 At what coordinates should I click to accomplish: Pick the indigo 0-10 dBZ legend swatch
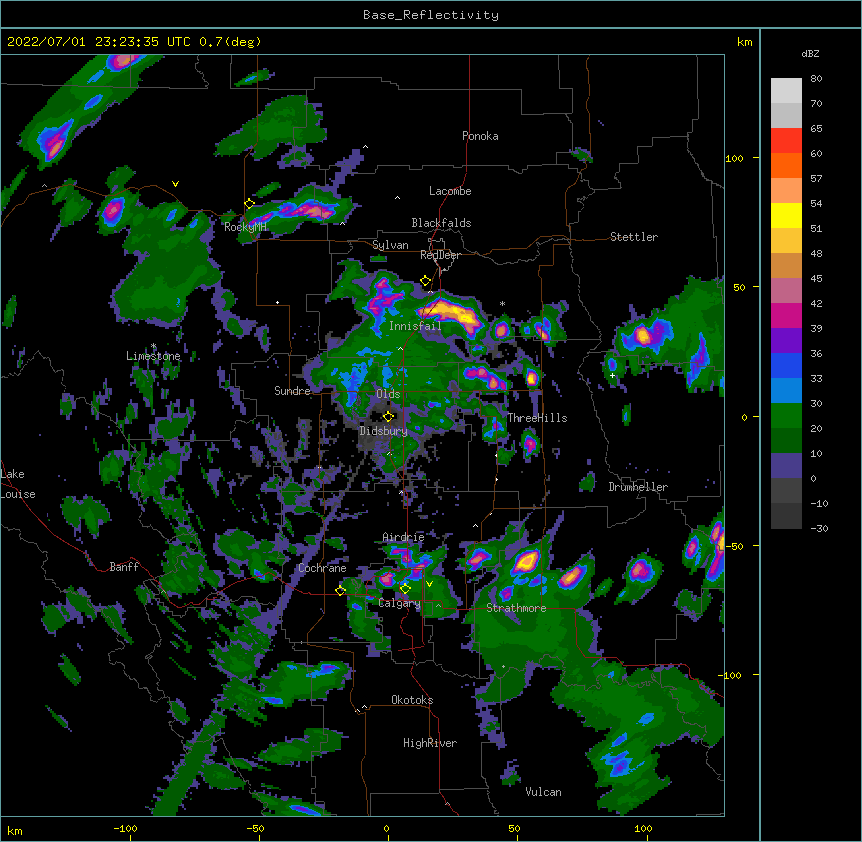tap(786, 466)
